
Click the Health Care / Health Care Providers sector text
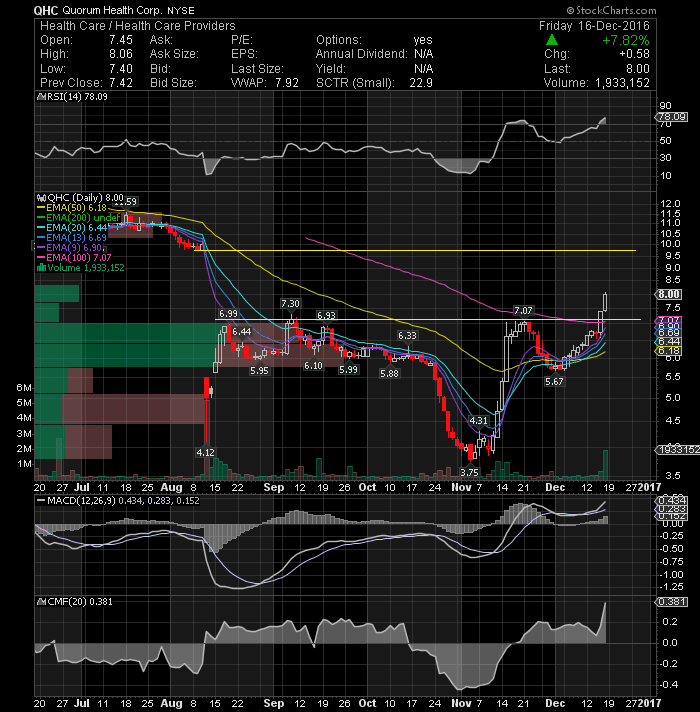[138, 26]
